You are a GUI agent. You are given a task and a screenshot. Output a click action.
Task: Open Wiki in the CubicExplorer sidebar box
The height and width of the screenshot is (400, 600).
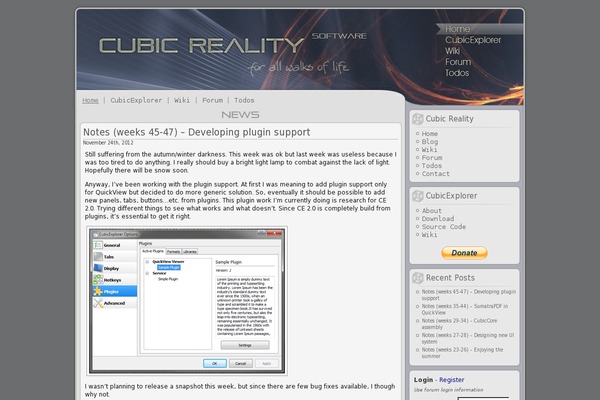429,235
